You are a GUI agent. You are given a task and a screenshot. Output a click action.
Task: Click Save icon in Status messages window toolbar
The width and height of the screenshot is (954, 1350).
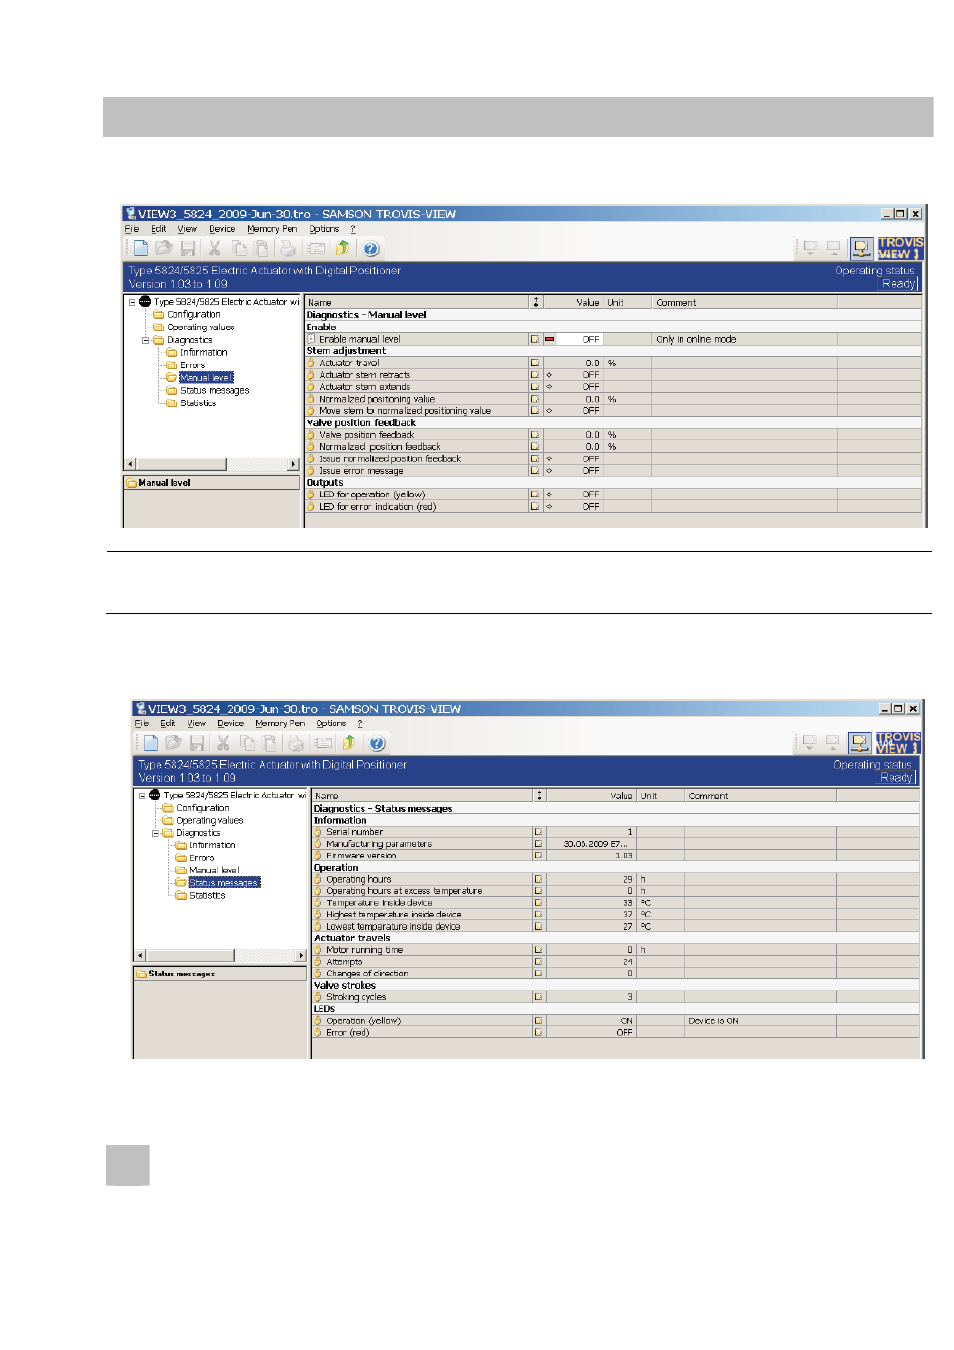(x=197, y=743)
